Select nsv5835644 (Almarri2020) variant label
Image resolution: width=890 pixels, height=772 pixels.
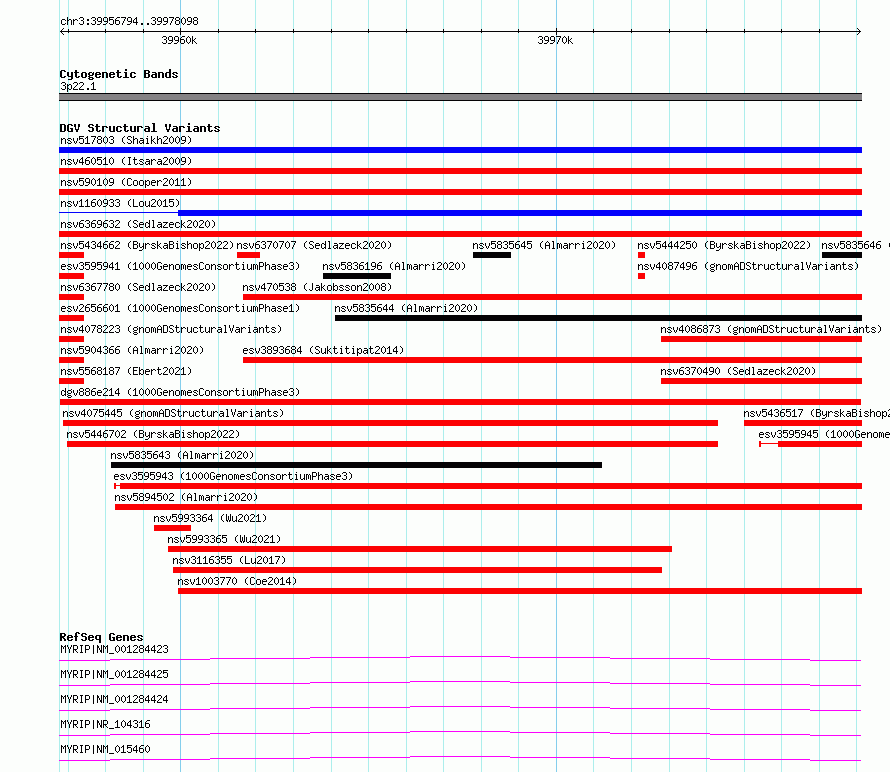pos(406,308)
